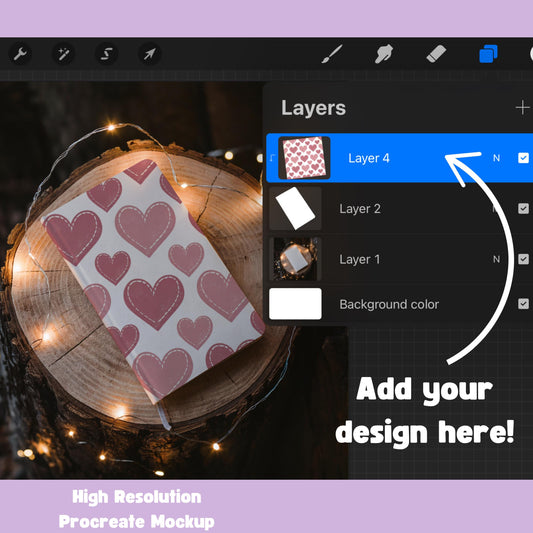Tap Layer 2 white rectangle thumbnail

[x=295, y=208]
